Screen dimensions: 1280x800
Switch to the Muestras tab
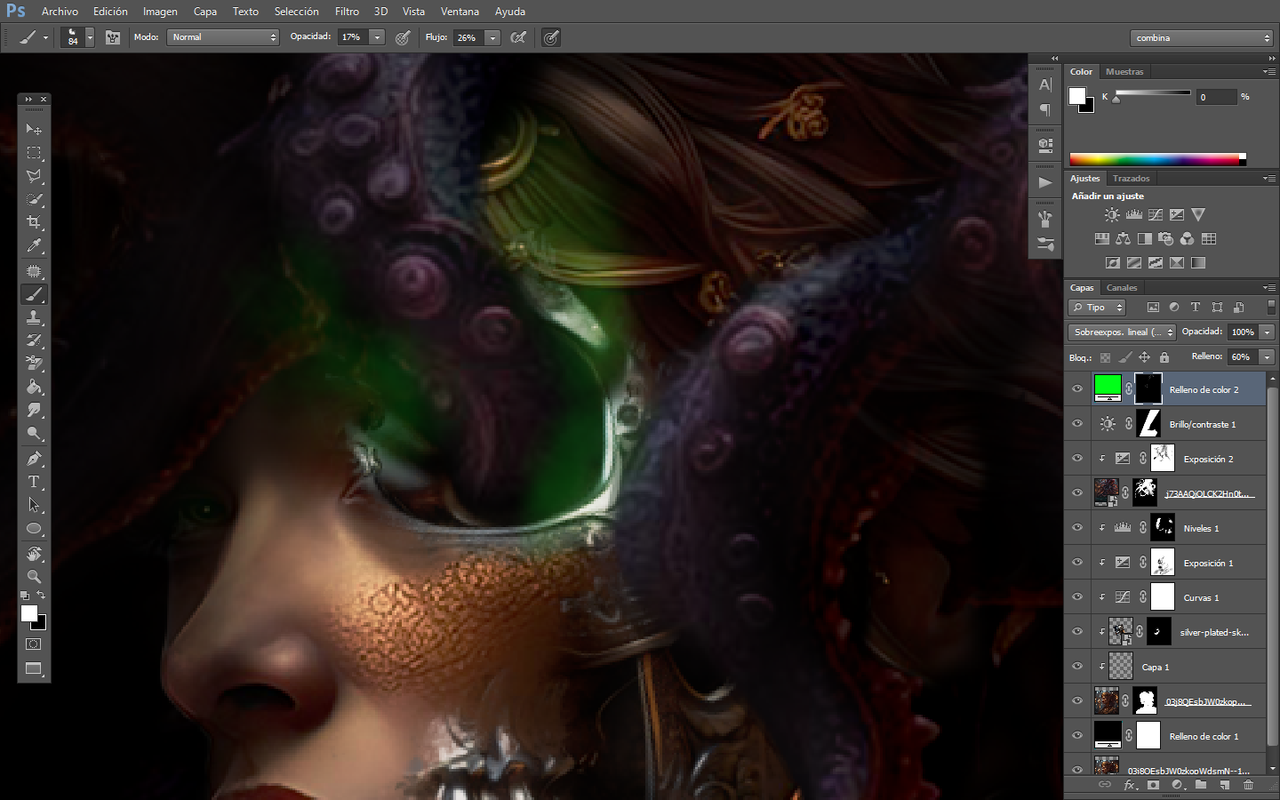pos(1124,72)
